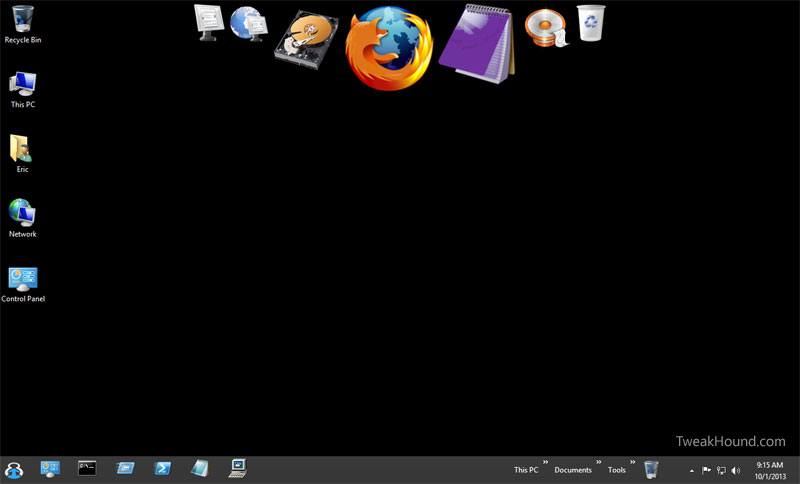Image resolution: width=800 pixels, height=484 pixels.
Task: Open the Run dialog taskbar icon
Action: click(x=125, y=468)
